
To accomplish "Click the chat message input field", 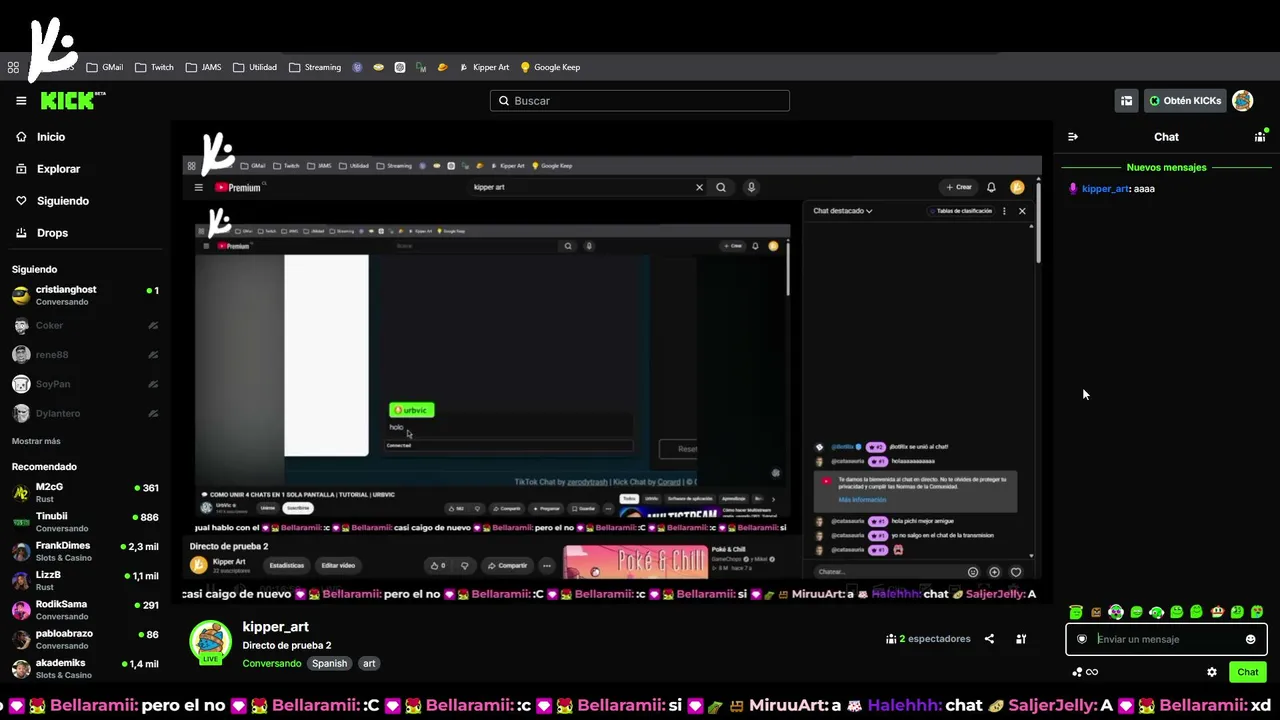I will pos(1167,639).
